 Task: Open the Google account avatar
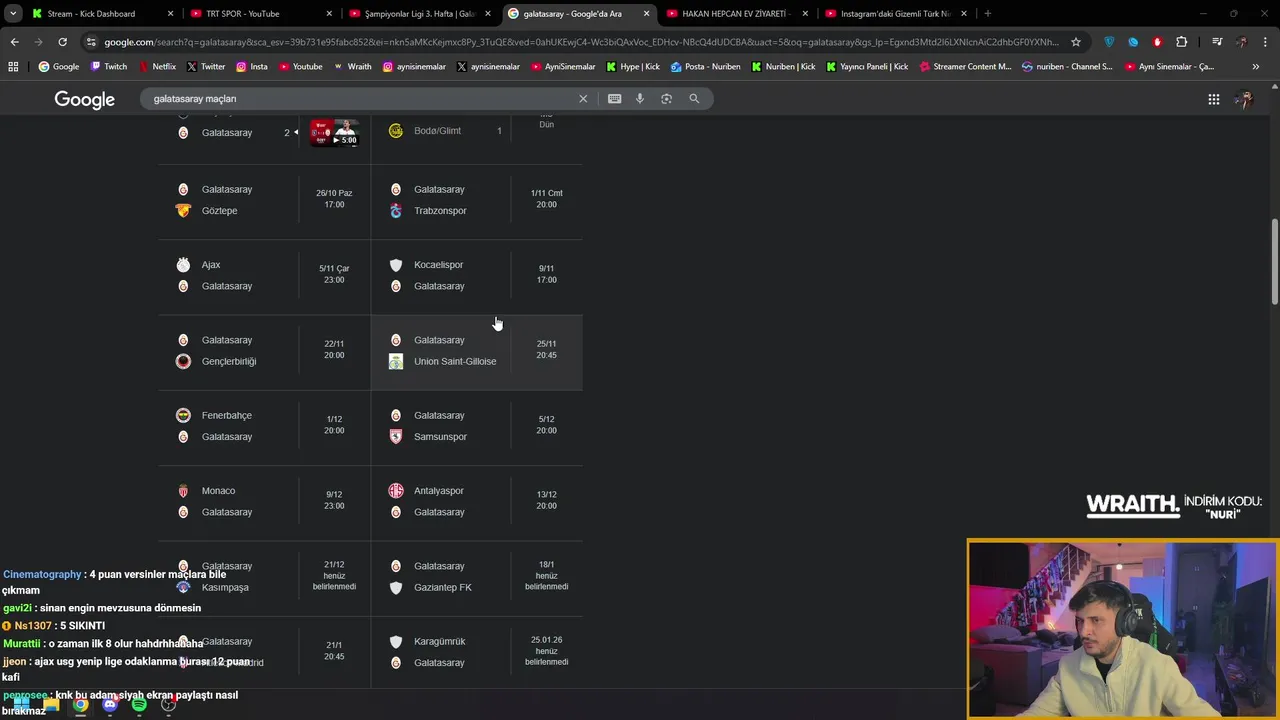click(x=1244, y=99)
